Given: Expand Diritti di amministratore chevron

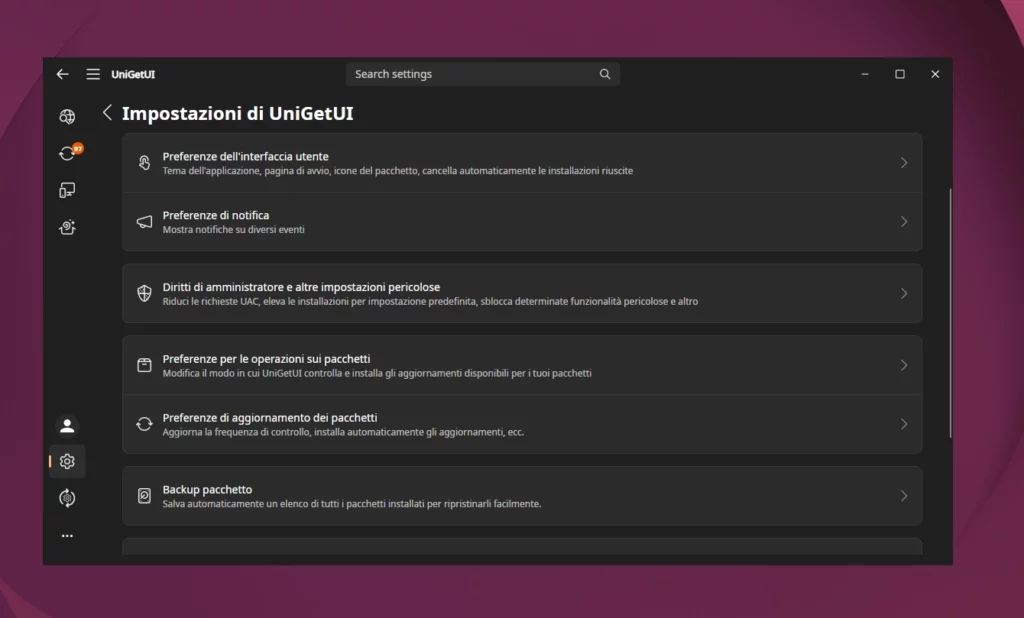Looking at the screenshot, I should point(904,293).
